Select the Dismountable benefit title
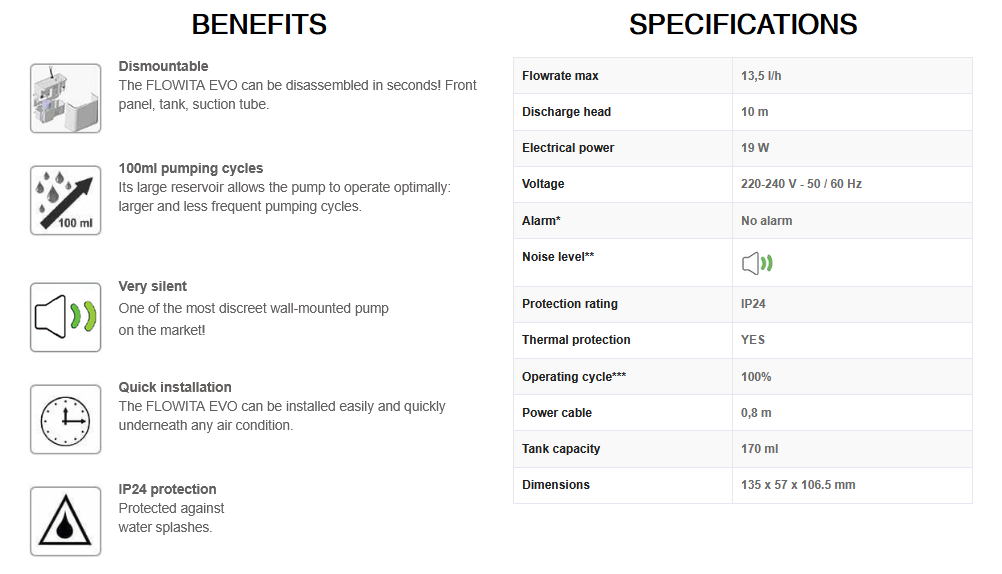Image resolution: width=1002 pixels, height=574 pixels. click(163, 66)
